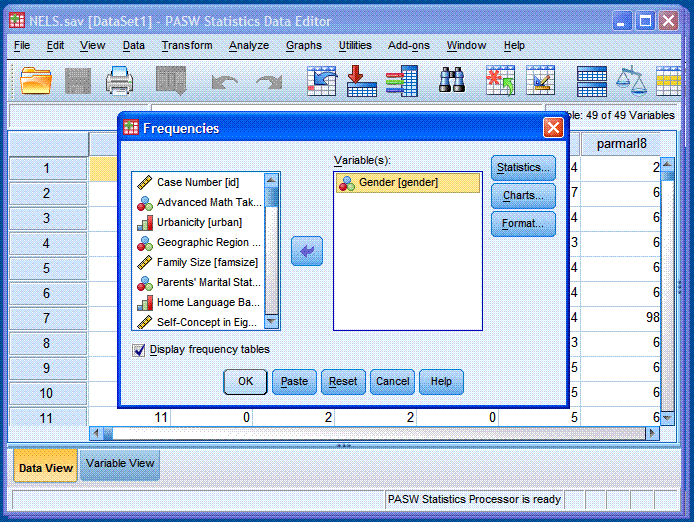Click the Reset button
694x522 pixels.
pos(343,382)
